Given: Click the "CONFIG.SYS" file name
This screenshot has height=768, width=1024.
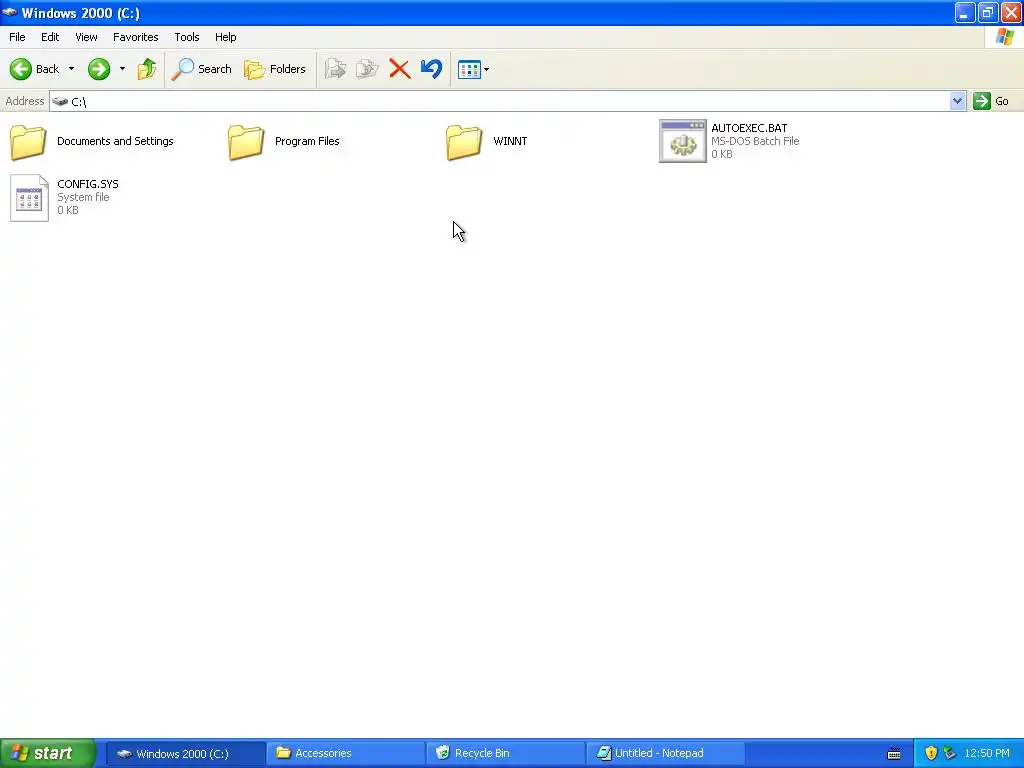Looking at the screenshot, I should pos(88,184).
